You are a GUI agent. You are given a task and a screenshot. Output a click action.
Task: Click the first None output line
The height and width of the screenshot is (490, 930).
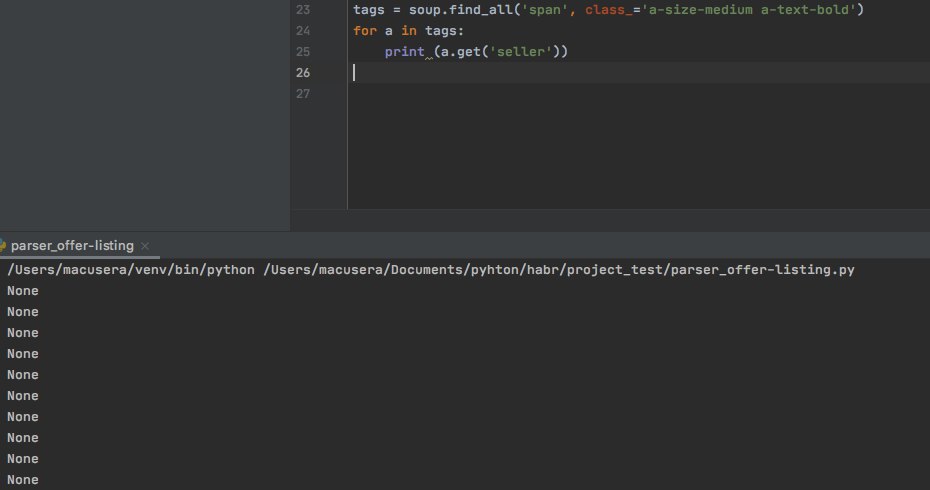[x=23, y=291]
